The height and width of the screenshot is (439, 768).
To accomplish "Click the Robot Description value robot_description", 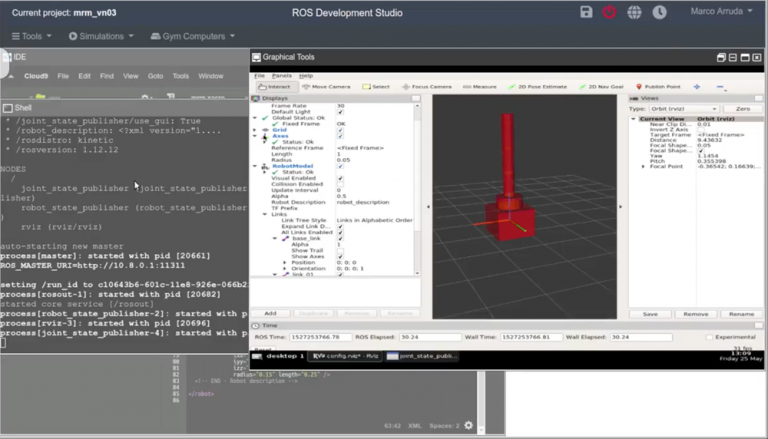I will (363, 202).
